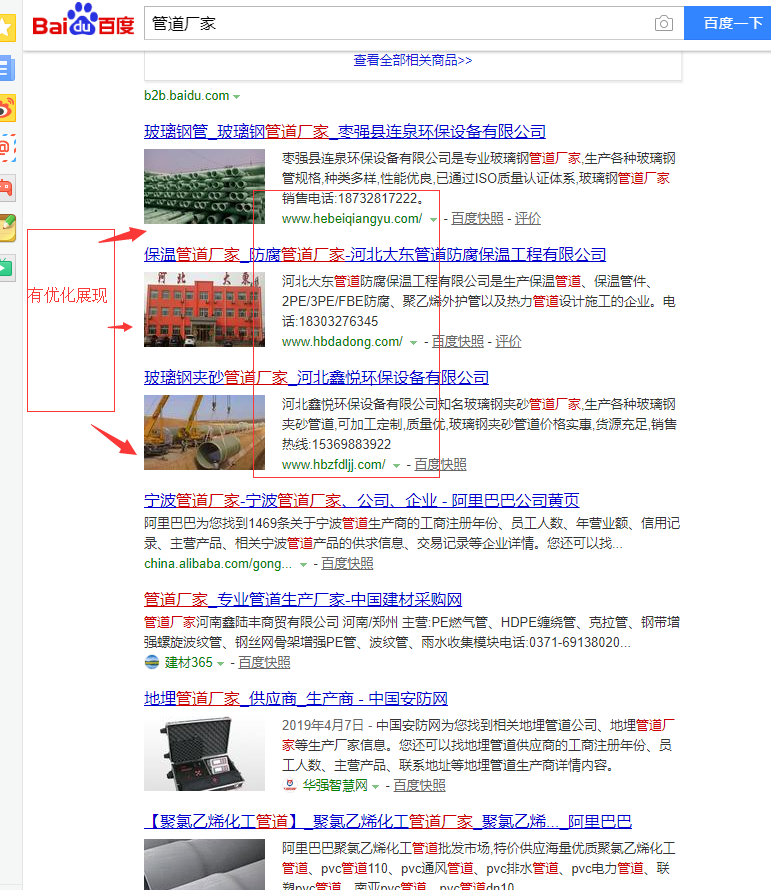Open 百度快照 next to 建材365

coord(264,662)
